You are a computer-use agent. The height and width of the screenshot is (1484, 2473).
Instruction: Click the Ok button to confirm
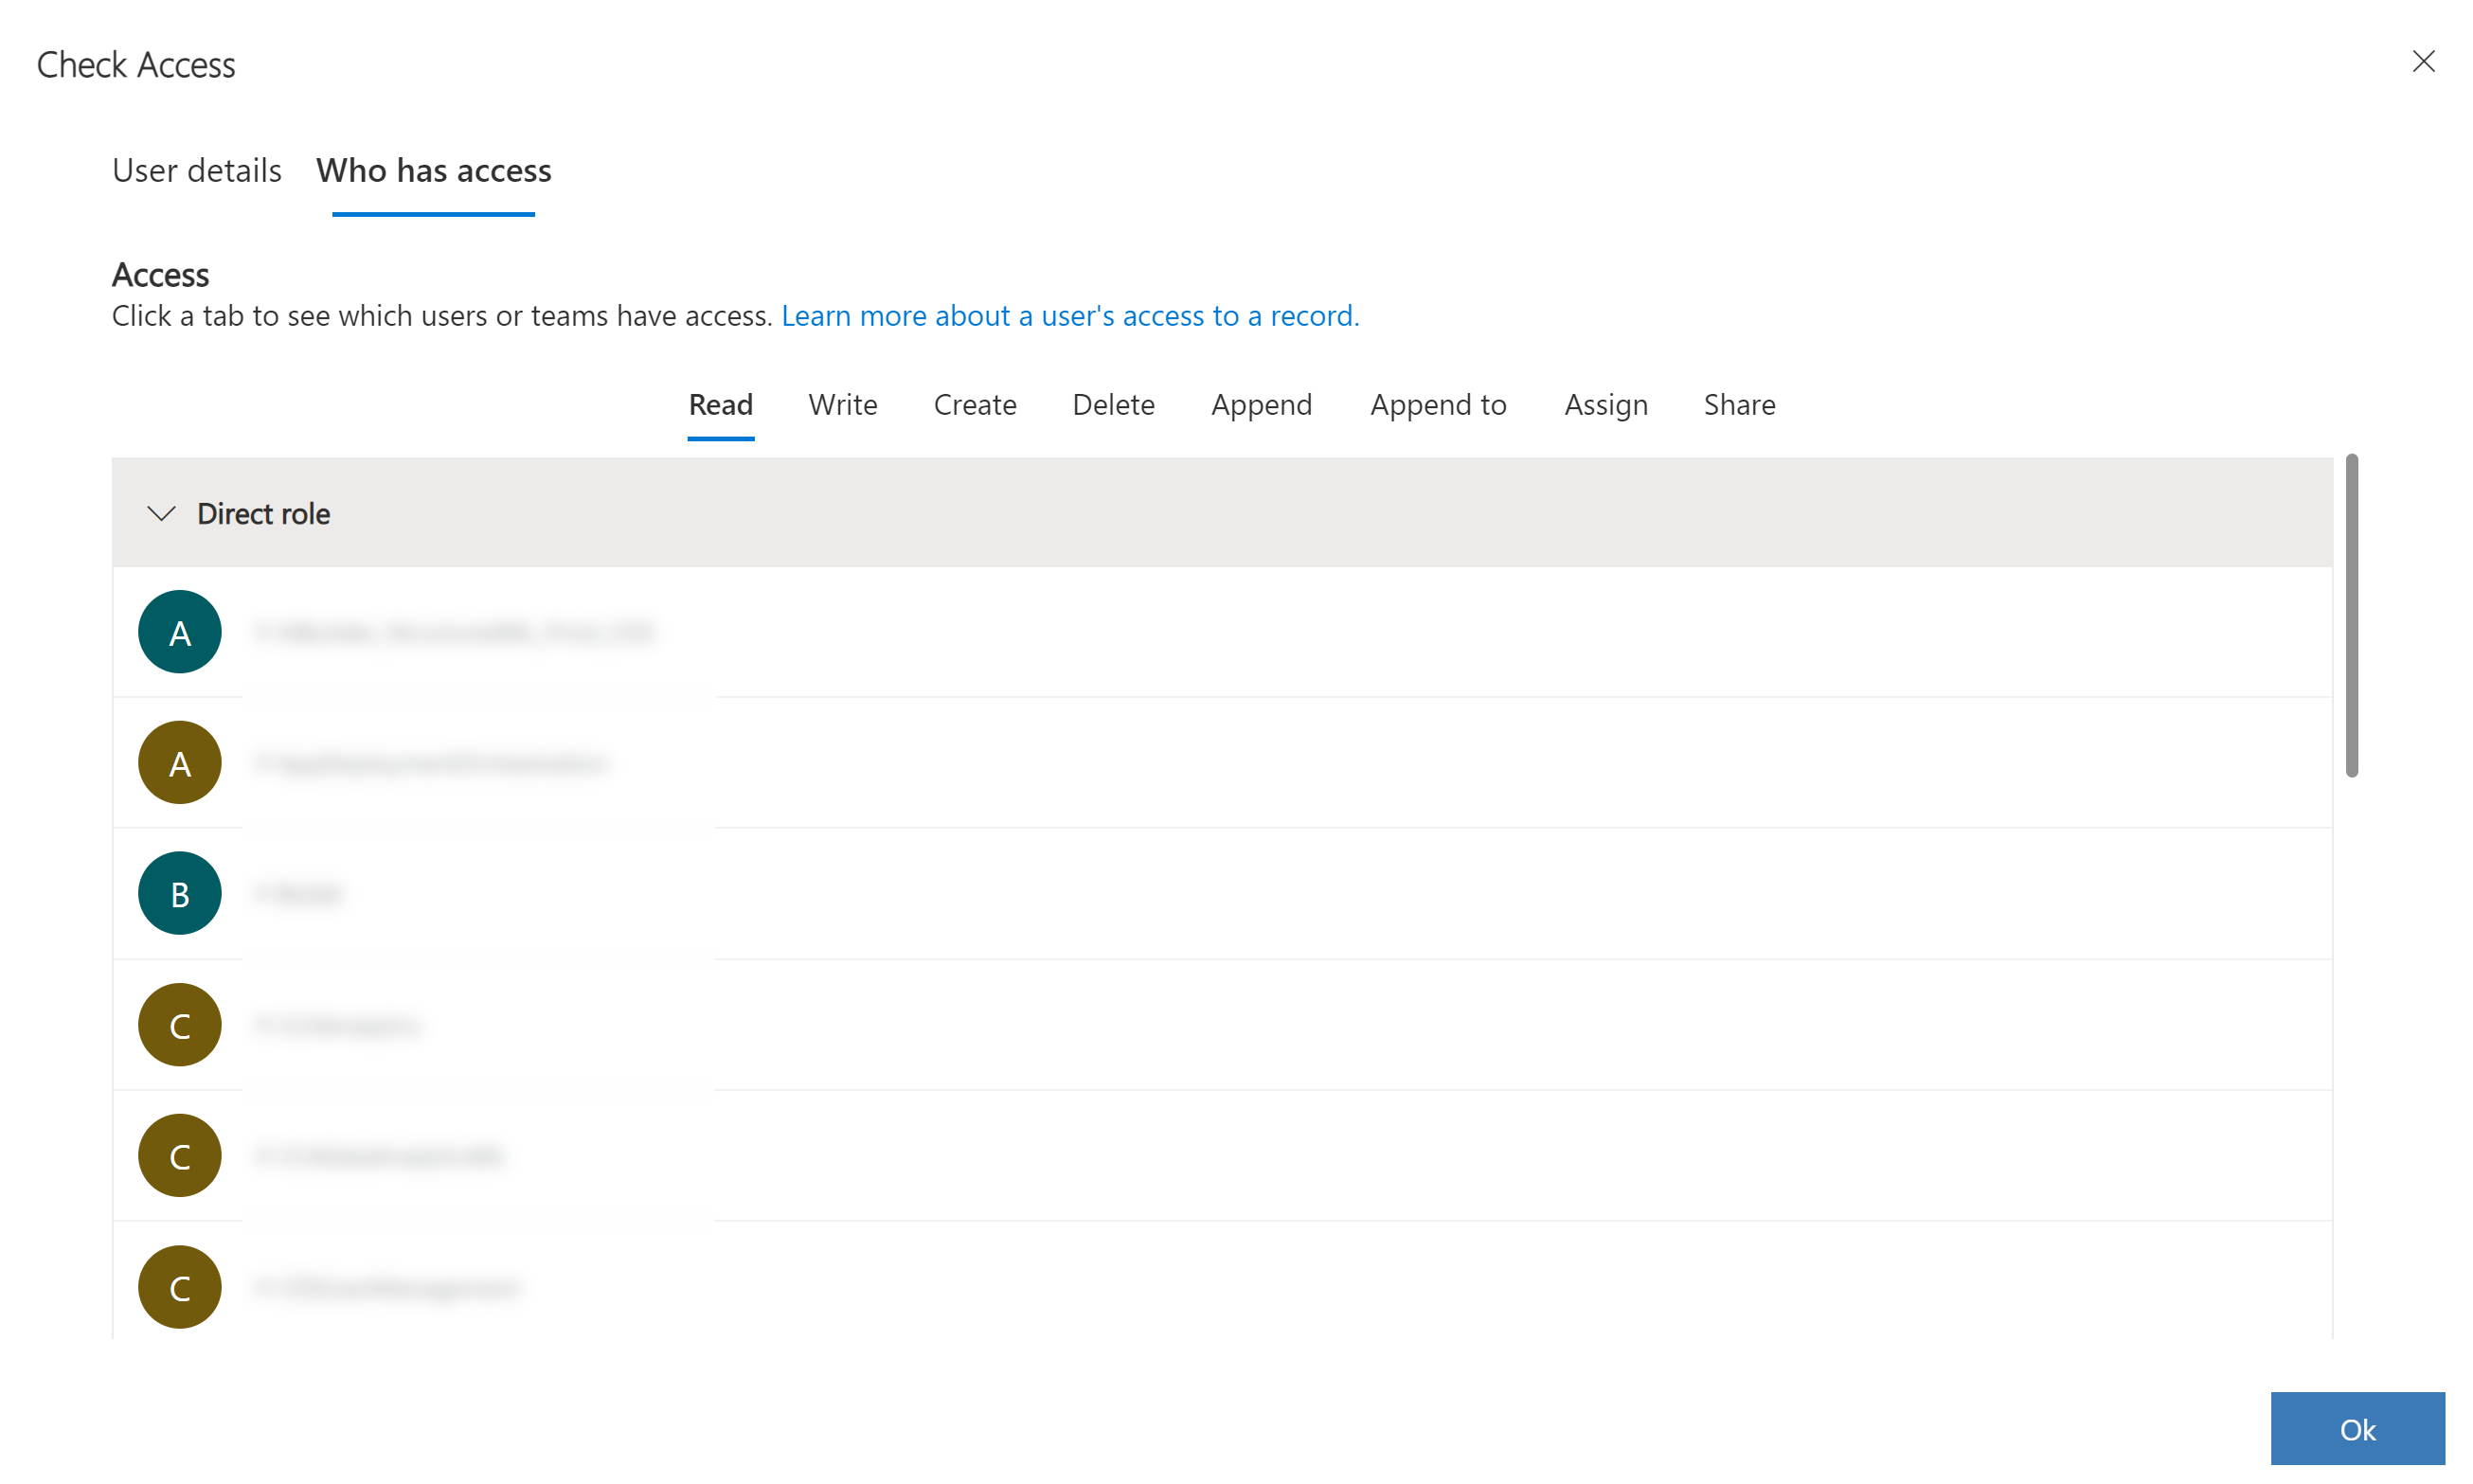2358,1427
